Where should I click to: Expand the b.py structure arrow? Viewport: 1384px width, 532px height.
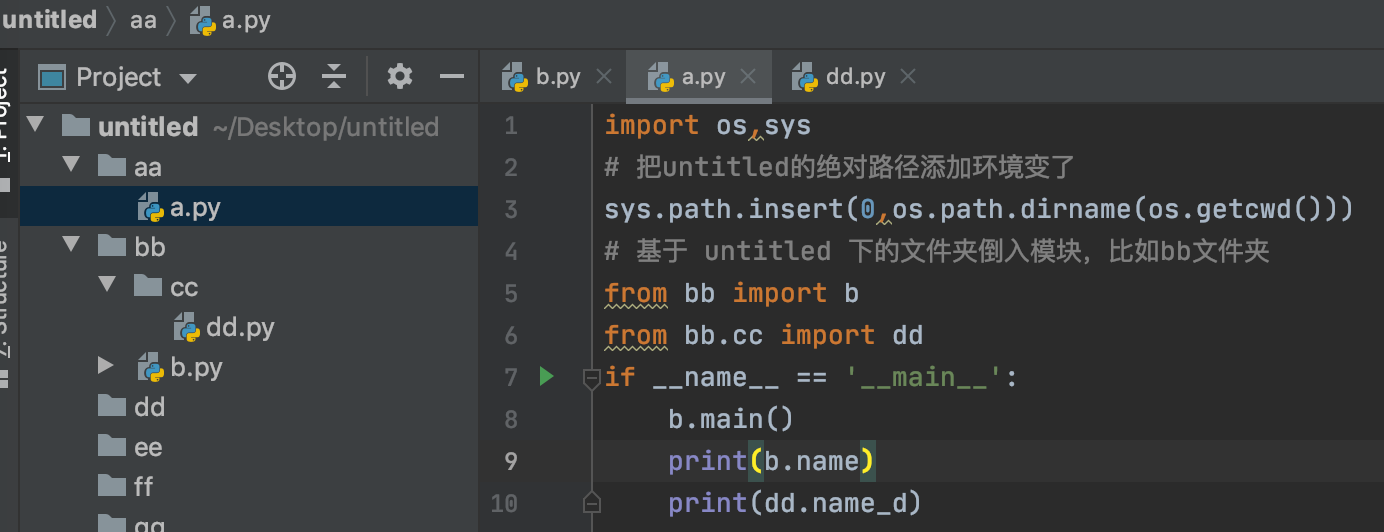coord(106,366)
